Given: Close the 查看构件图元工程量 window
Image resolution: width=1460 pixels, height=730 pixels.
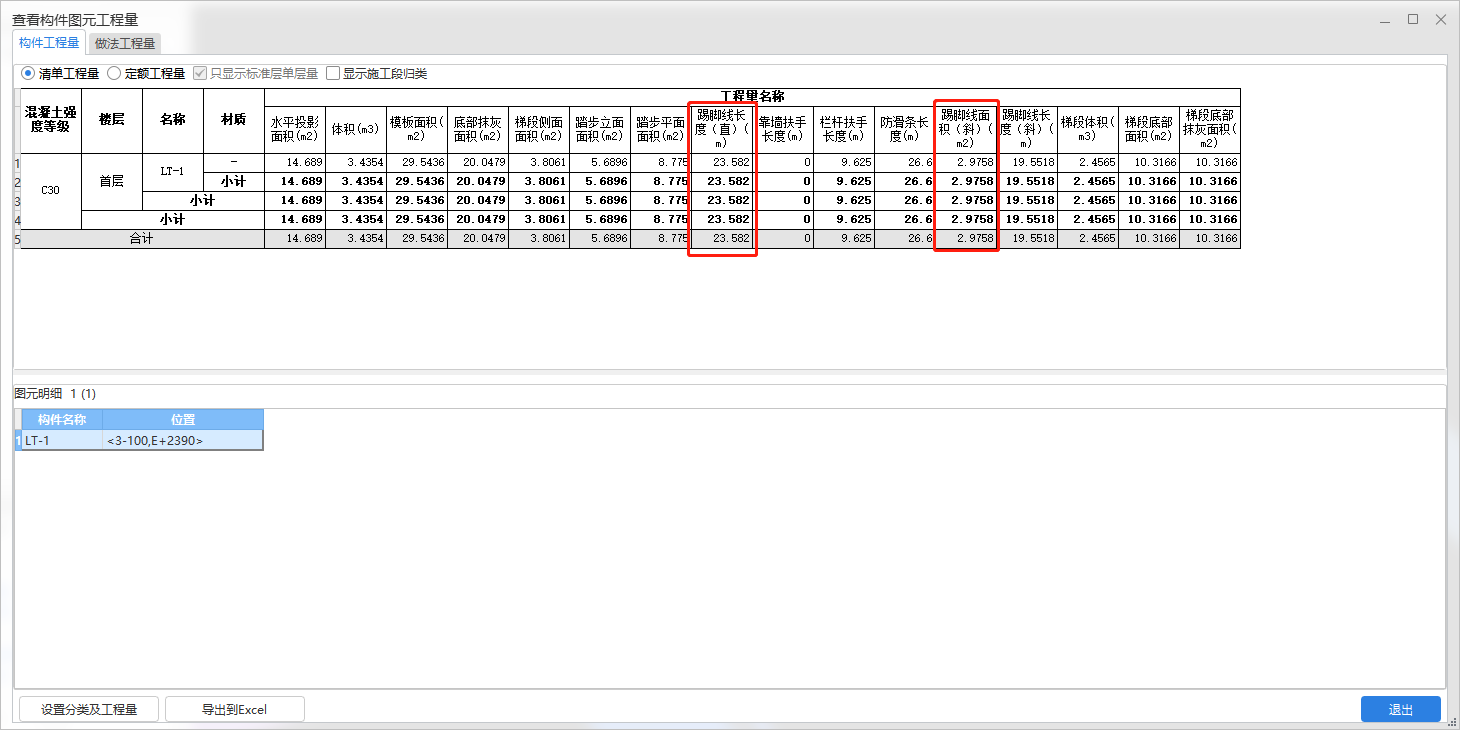Looking at the screenshot, I should (1441, 19).
